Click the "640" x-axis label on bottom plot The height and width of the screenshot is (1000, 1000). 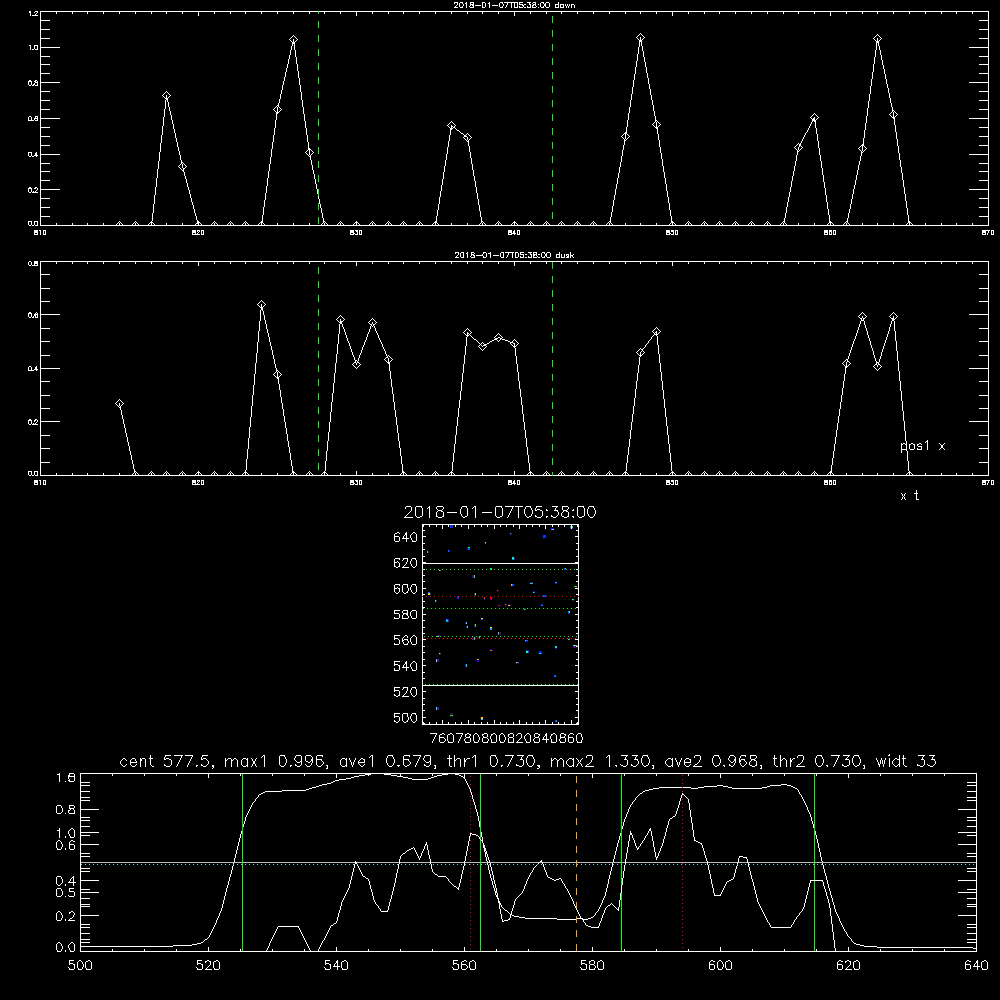[x=976, y=966]
